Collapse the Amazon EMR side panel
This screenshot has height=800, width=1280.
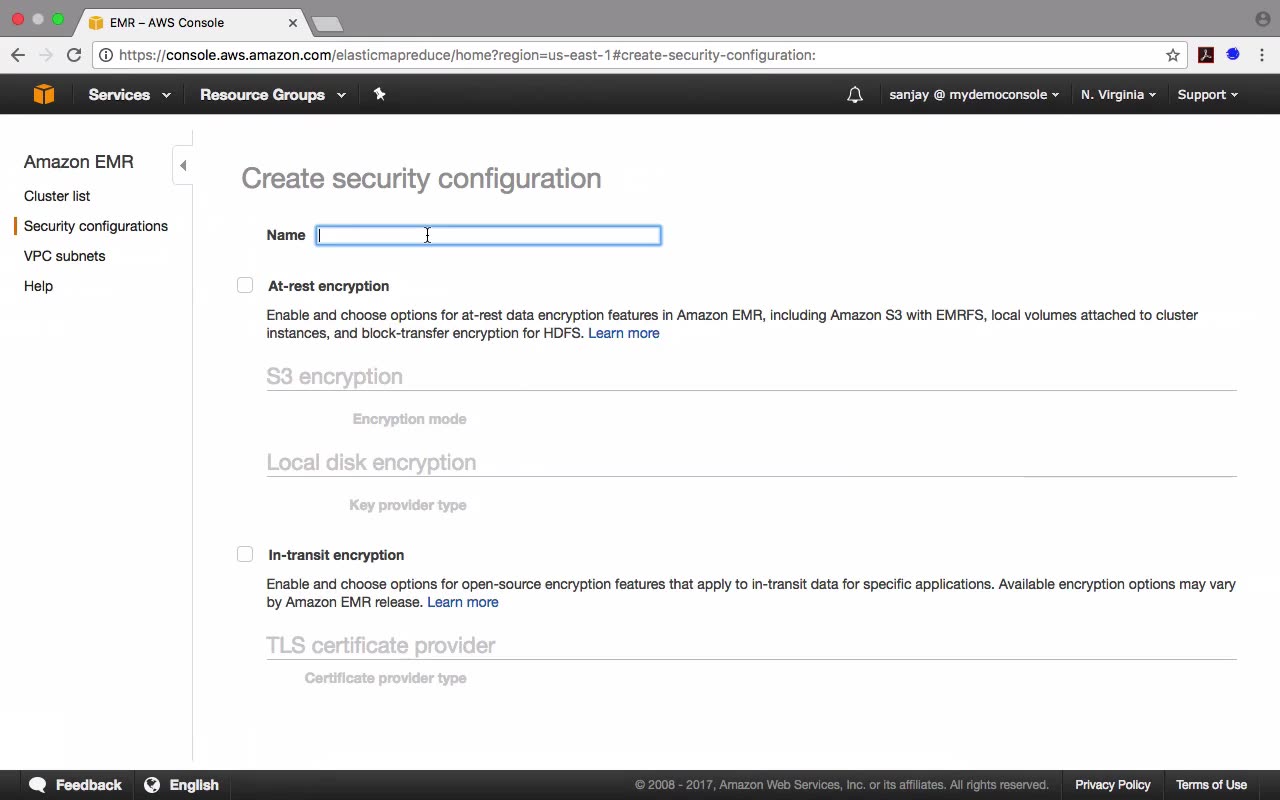pos(183,165)
